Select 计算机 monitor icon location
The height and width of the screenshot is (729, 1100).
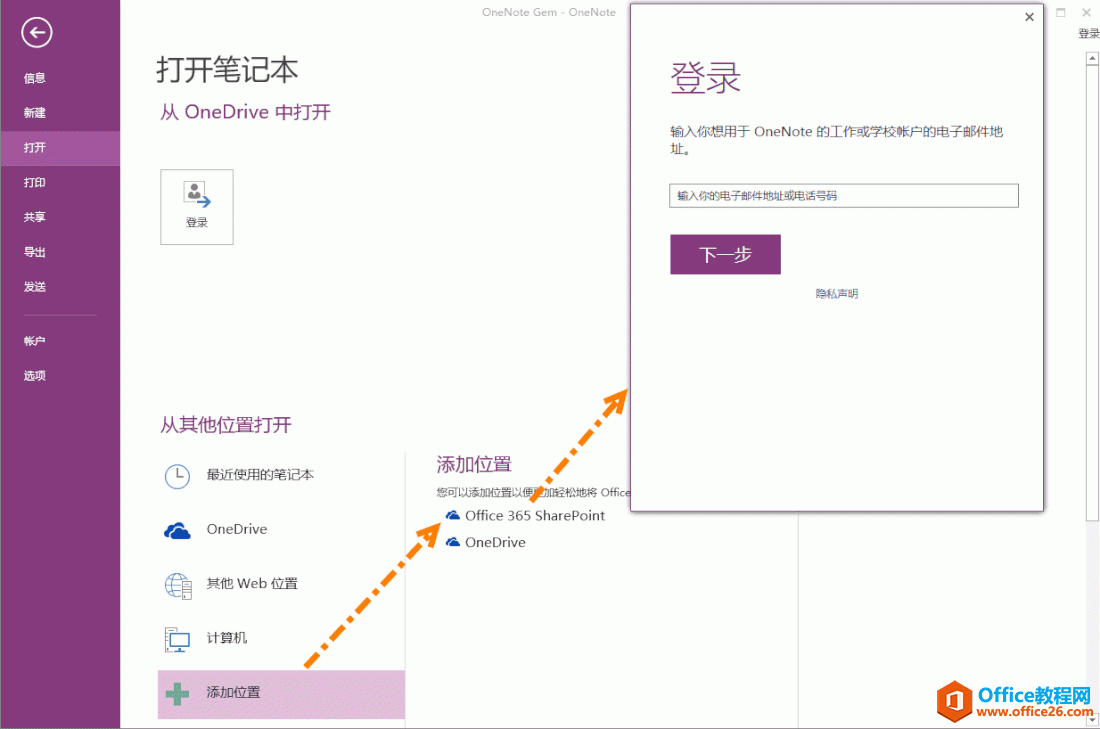tap(178, 638)
